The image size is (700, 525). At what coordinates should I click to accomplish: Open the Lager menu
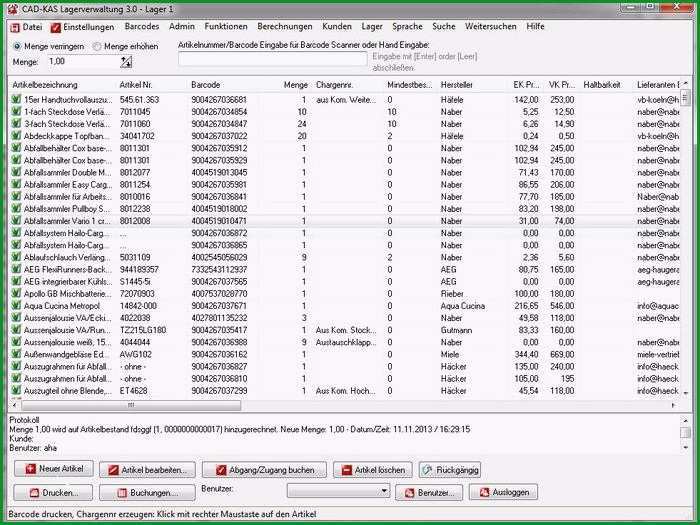point(372,27)
